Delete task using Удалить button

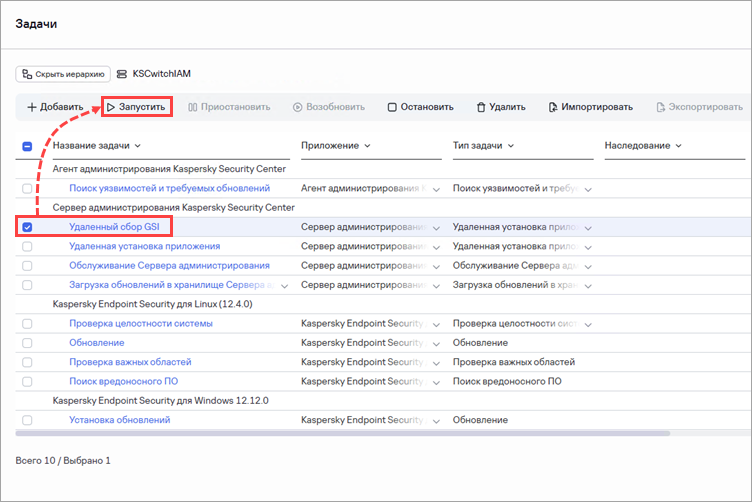click(x=501, y=107)
